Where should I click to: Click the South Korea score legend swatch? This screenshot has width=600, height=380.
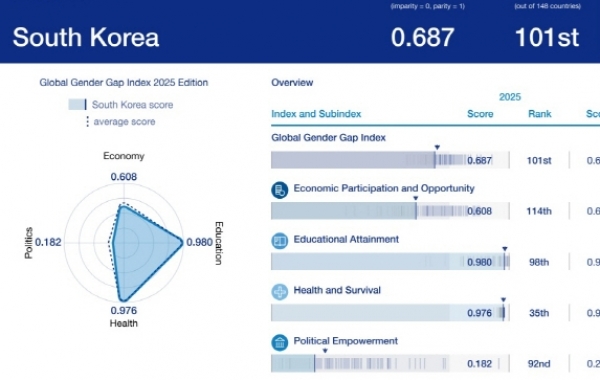point(77,104)
